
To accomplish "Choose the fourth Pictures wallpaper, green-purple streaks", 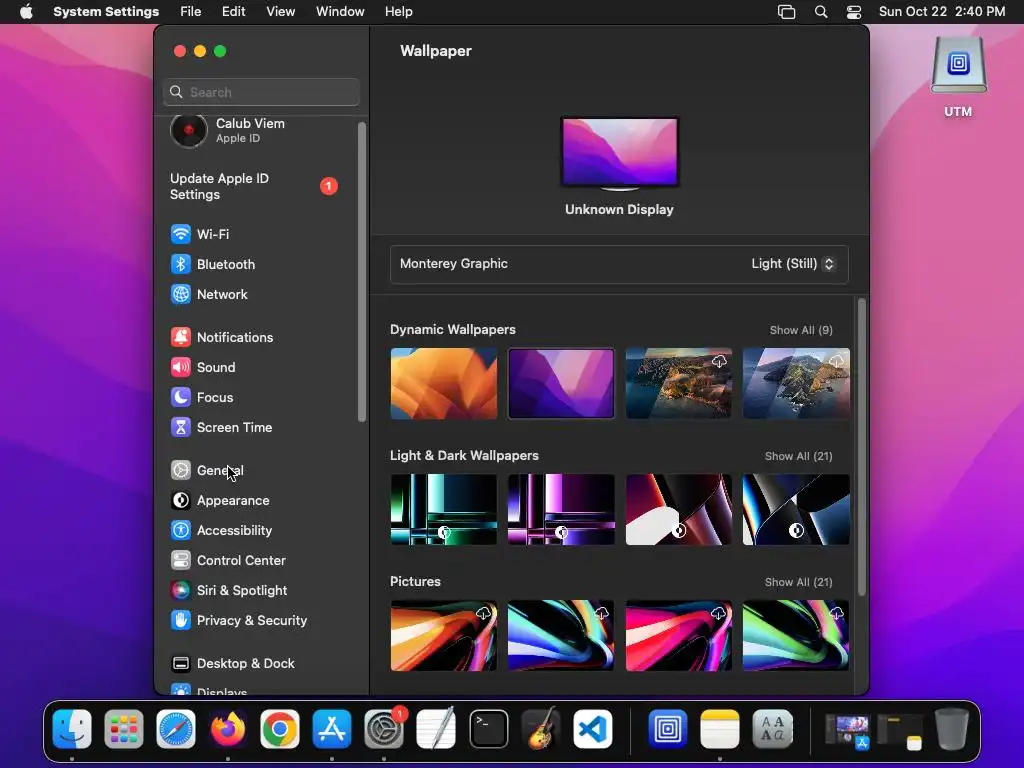I will (x=796, y=635).
